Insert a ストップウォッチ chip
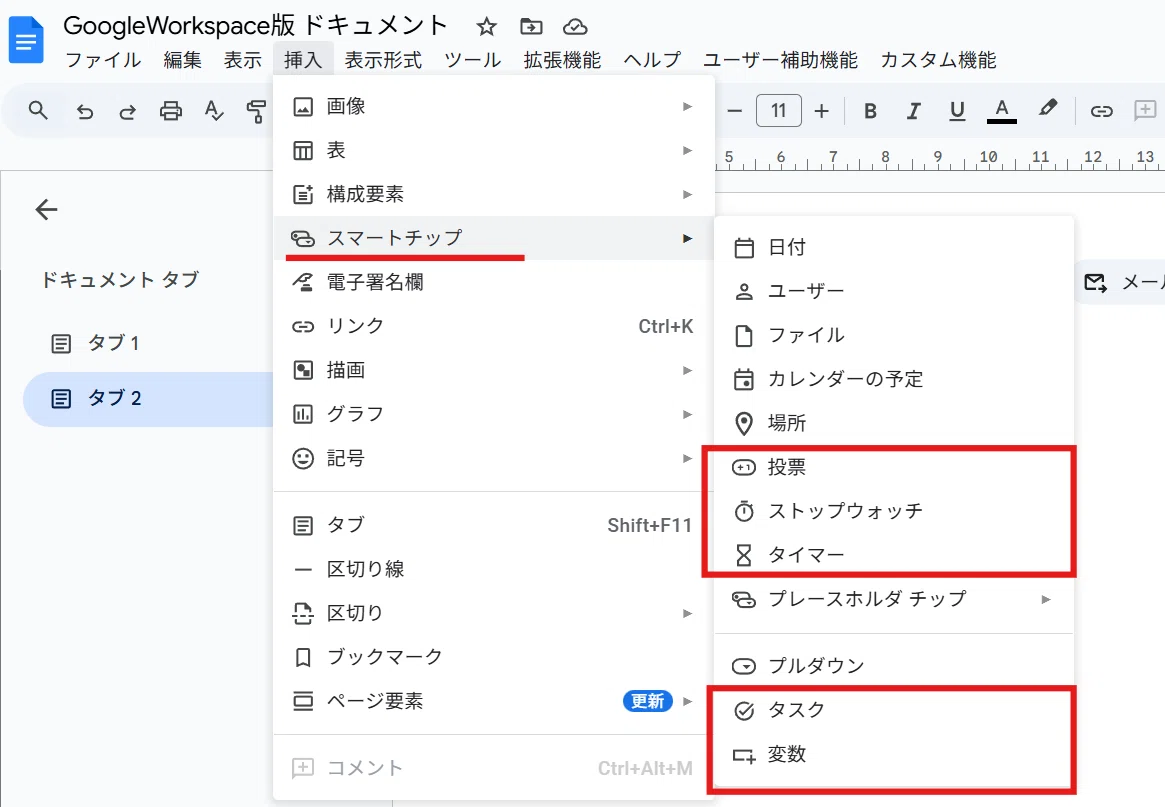Image resolution: width=1165 pixels, height=807 pixels. coord(894,511)
